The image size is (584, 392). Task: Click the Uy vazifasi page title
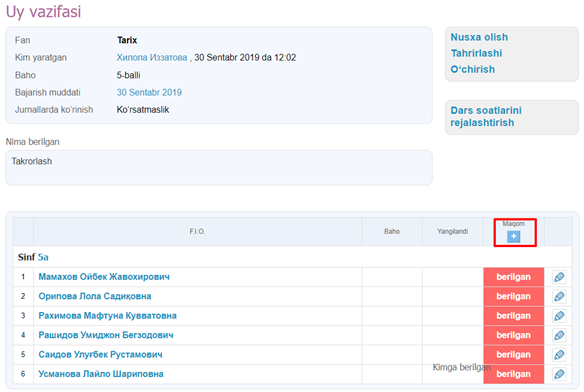click(x=43, y=11)
